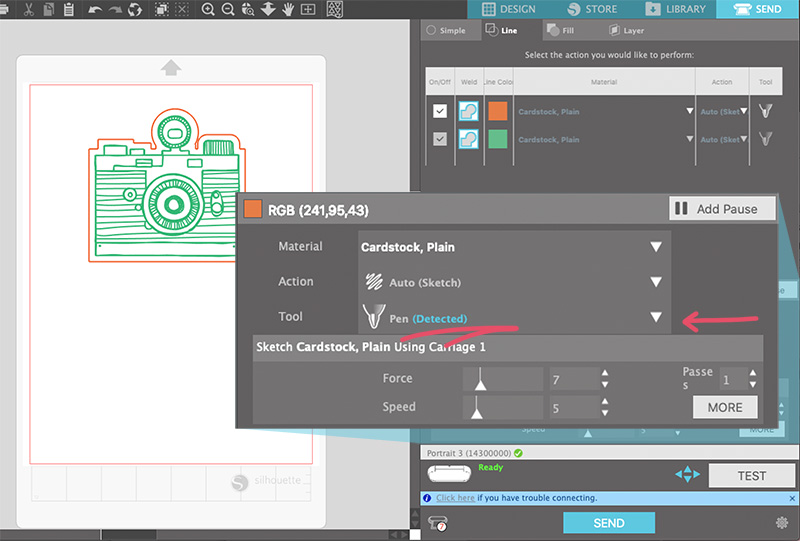Open the send queue icon with badge
The image size is (800, 541).
[437, 523]
